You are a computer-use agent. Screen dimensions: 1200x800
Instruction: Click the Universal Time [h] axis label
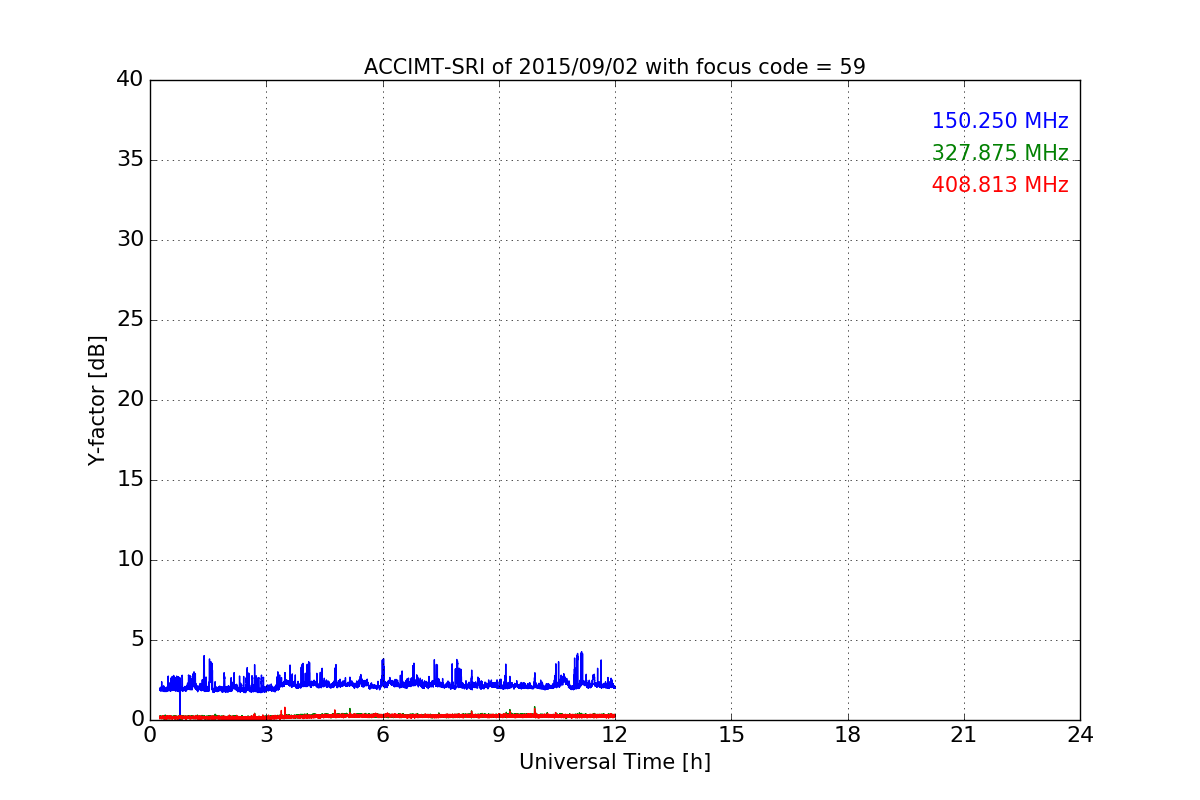coord(614,762)
